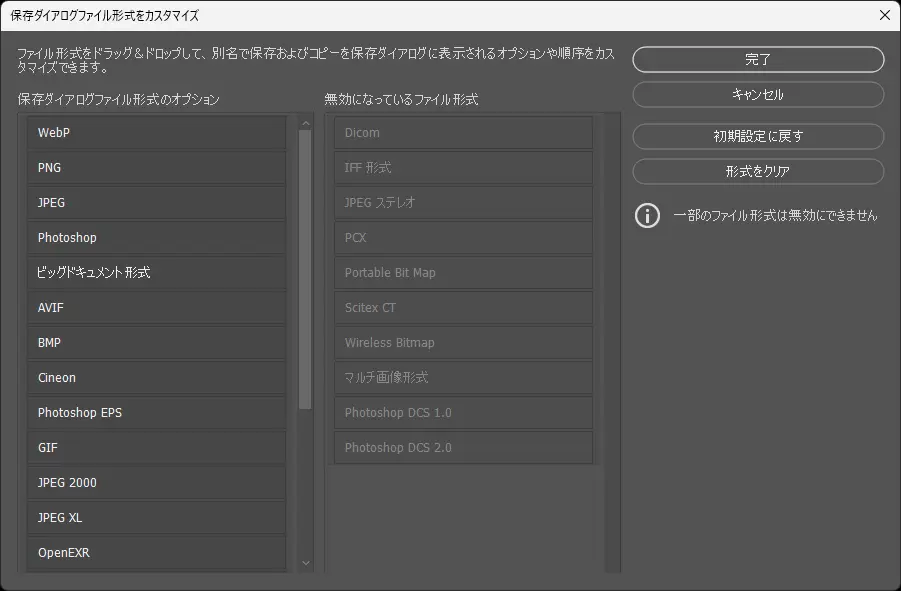Select ビッグドキュメント形式 row

pyautogui.click(x=156, y=273)
